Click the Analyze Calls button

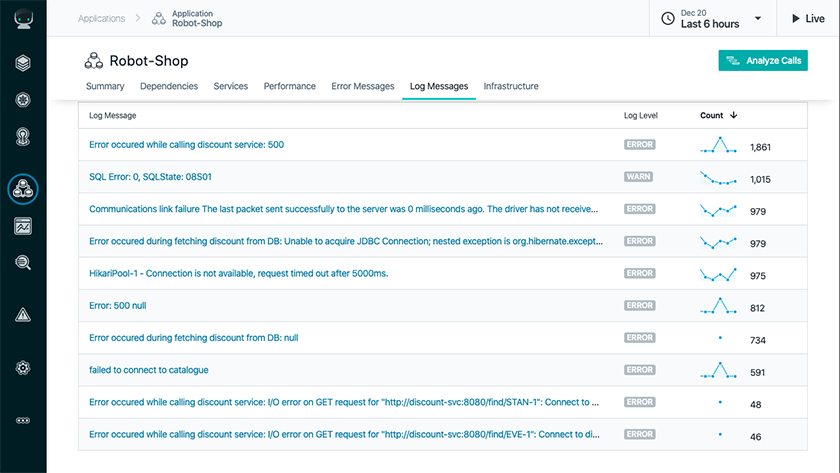(x=763, y=61)
